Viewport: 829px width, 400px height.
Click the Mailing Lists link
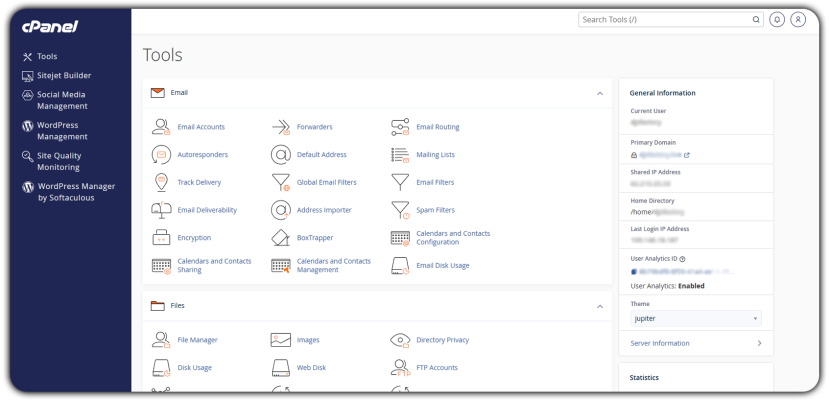[x=435, y=155]
